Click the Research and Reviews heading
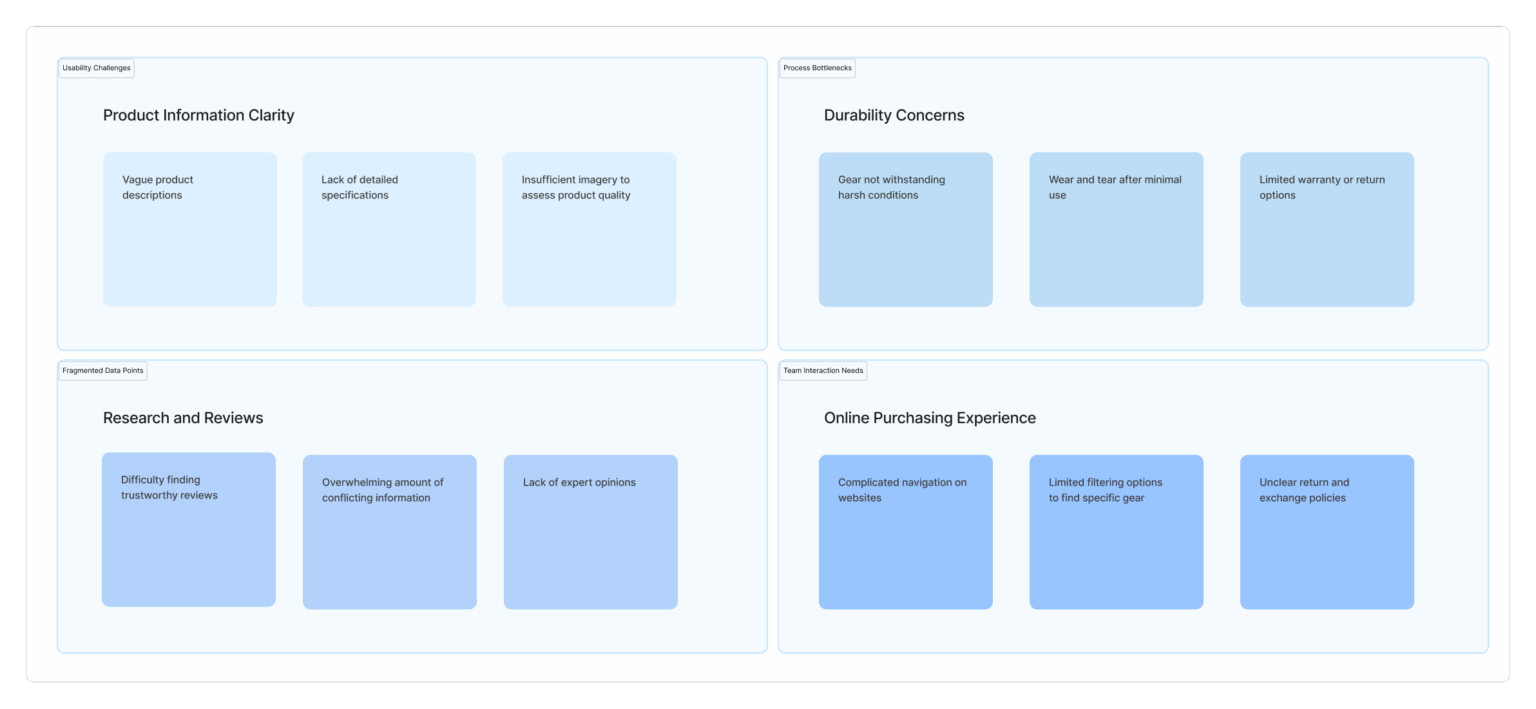This screenshot has width=1536, height=709. pyautogui.click(x=183, y=418)
